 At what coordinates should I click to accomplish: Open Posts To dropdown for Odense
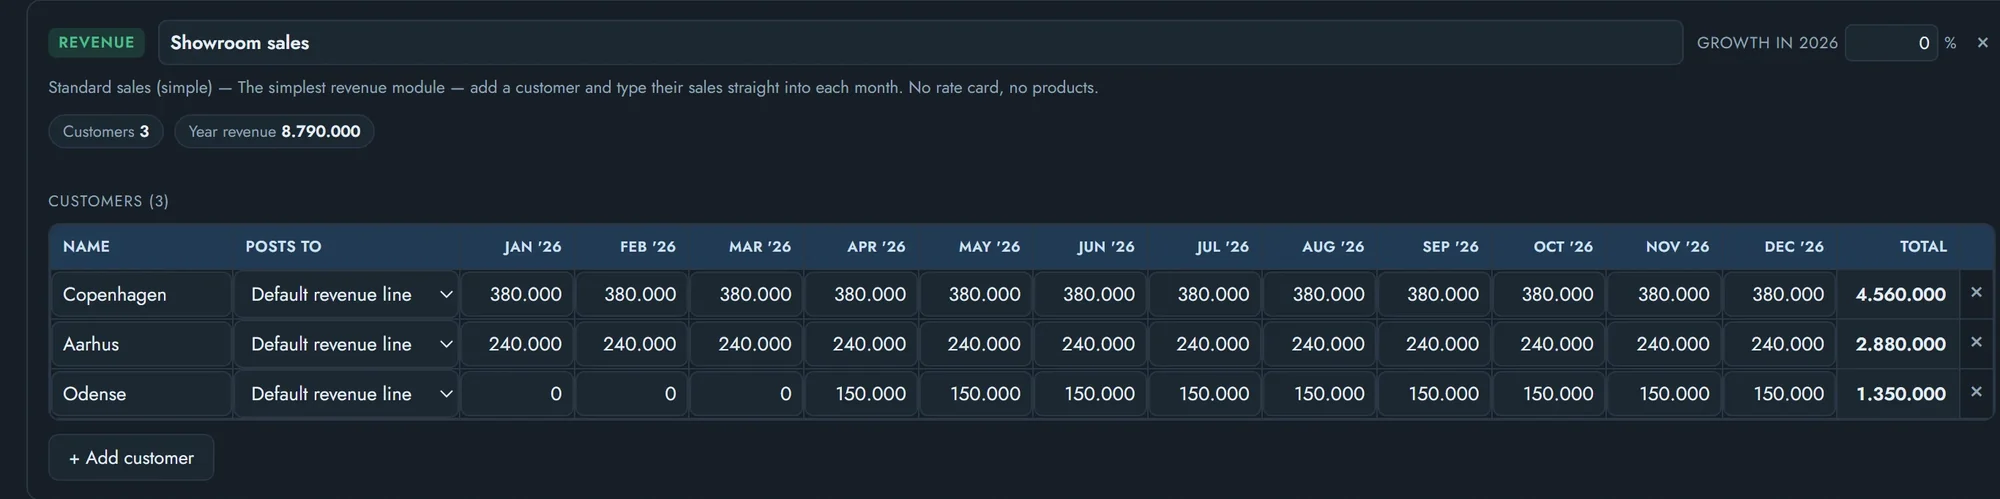[x=346, y=394]
